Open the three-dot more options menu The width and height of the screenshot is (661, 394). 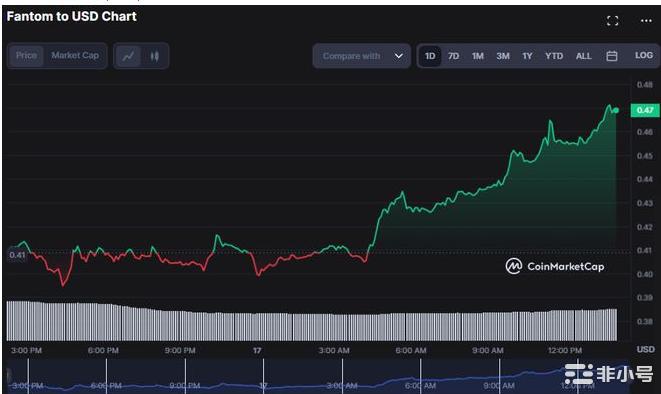click(x=646, y=21)
